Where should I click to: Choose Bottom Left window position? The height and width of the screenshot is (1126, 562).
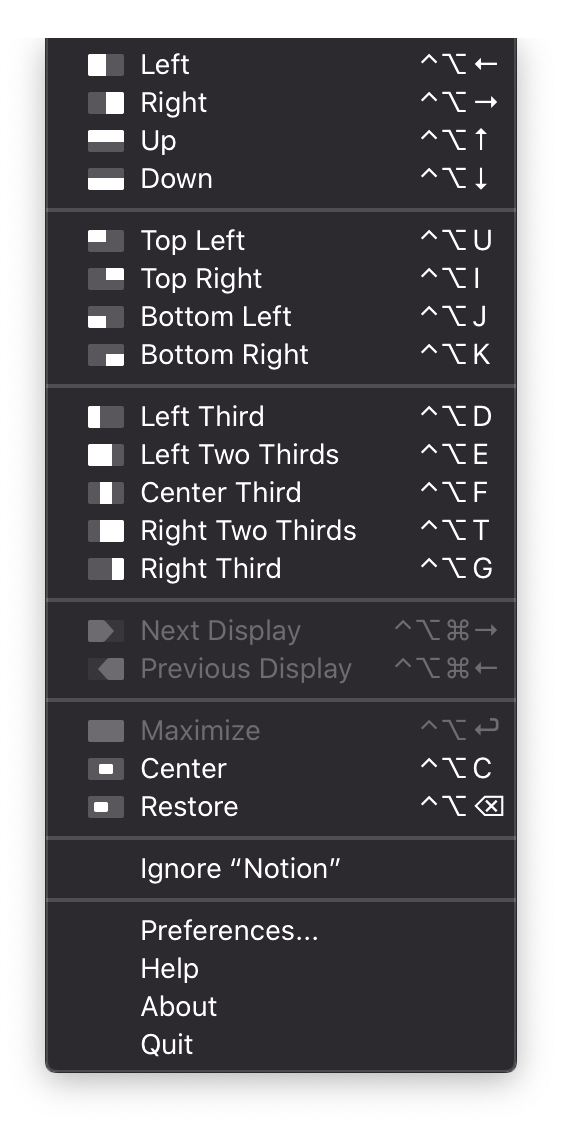click(x=281, y=317)
